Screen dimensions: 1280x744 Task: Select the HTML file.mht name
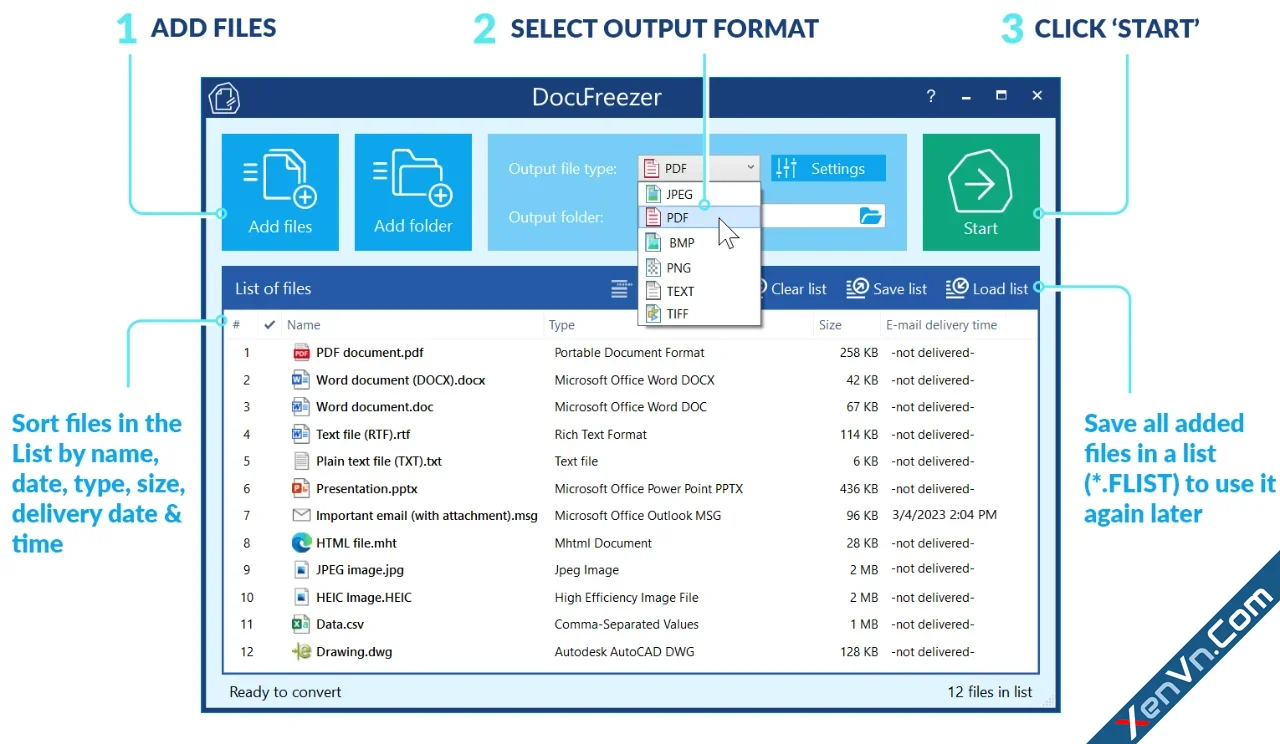pyautogui.click(x=356, y=543)
